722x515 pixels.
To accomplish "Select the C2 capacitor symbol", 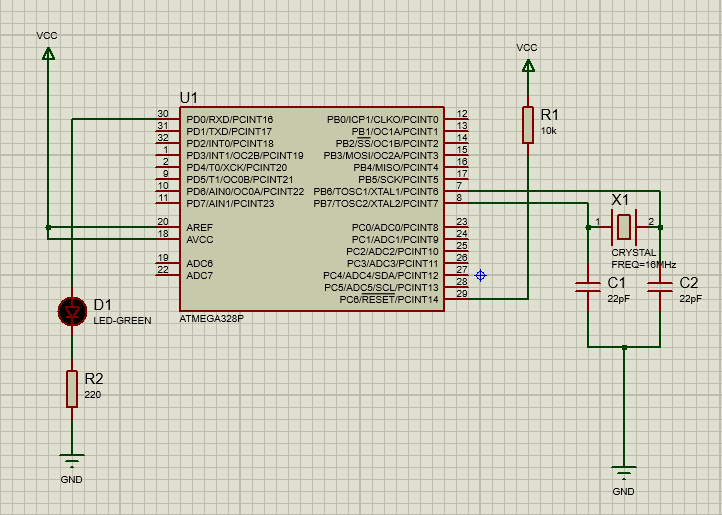I will (660, 288).
